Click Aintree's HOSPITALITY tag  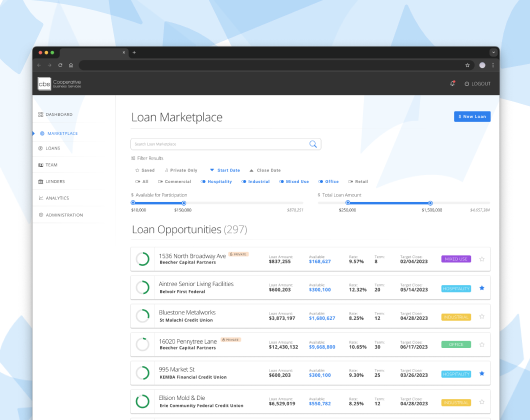pyautogui.click(x=456, y=289)
